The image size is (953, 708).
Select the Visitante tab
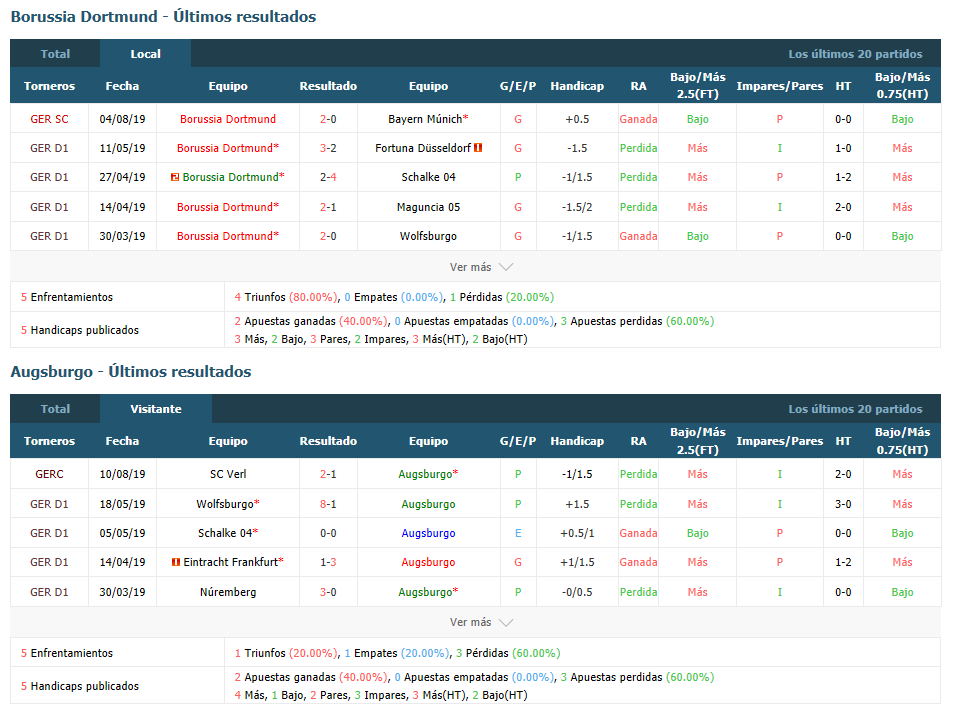[156, 409]
